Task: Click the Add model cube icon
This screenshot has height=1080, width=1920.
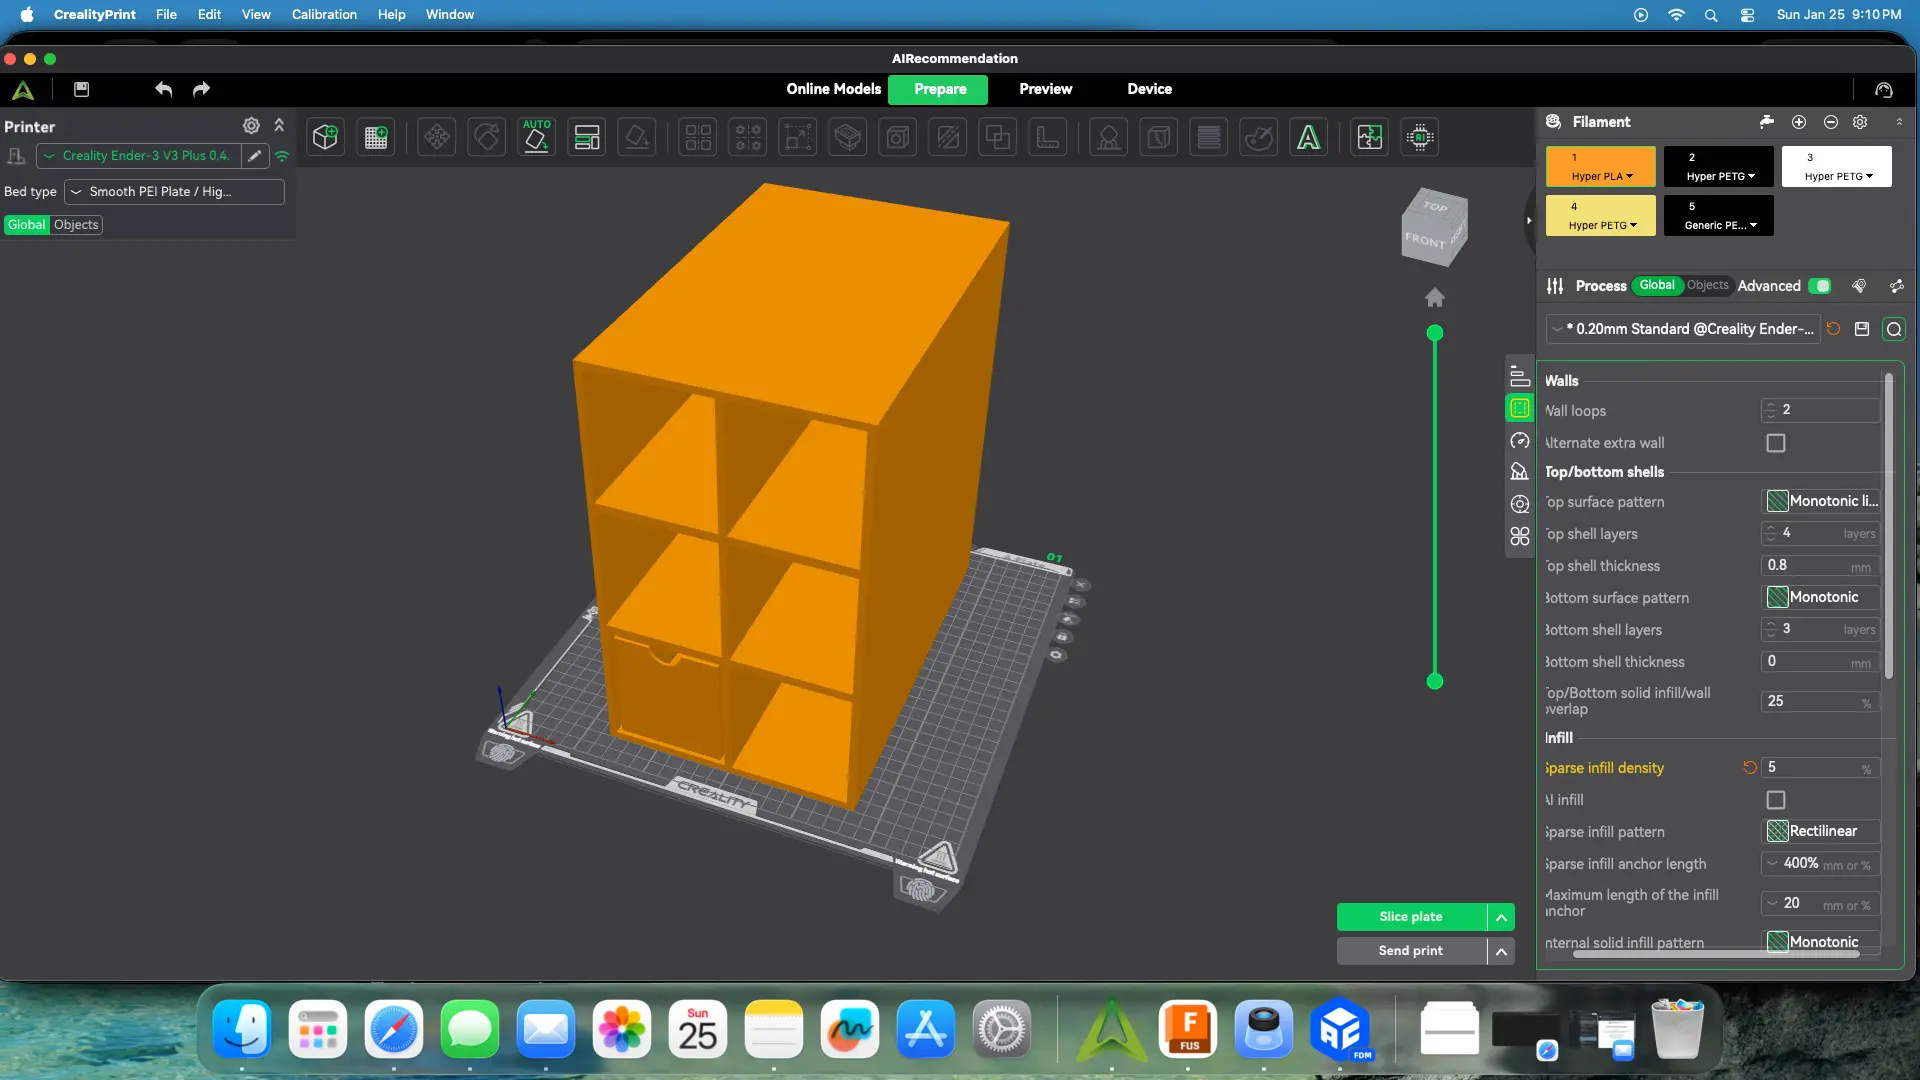Action: [325, 137]
